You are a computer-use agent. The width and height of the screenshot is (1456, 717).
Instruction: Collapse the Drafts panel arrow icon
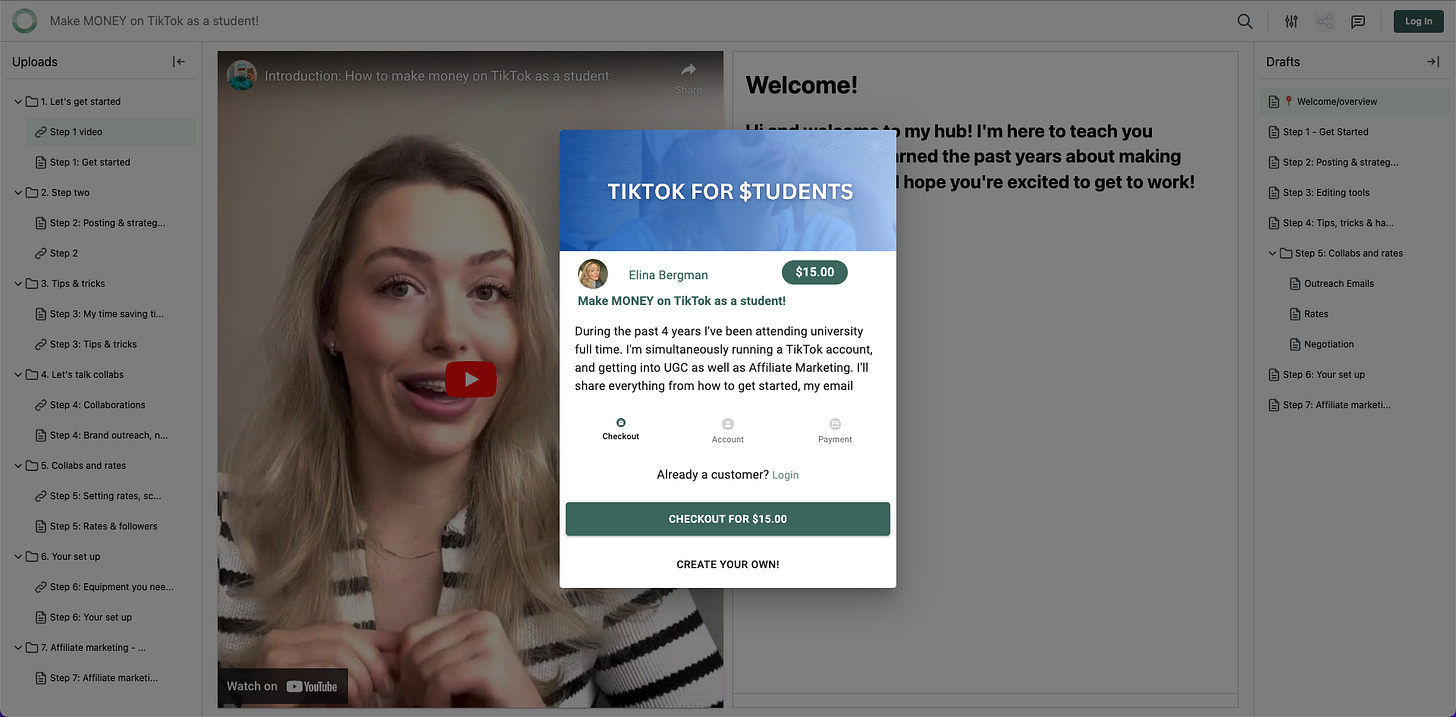[1433, 62]
